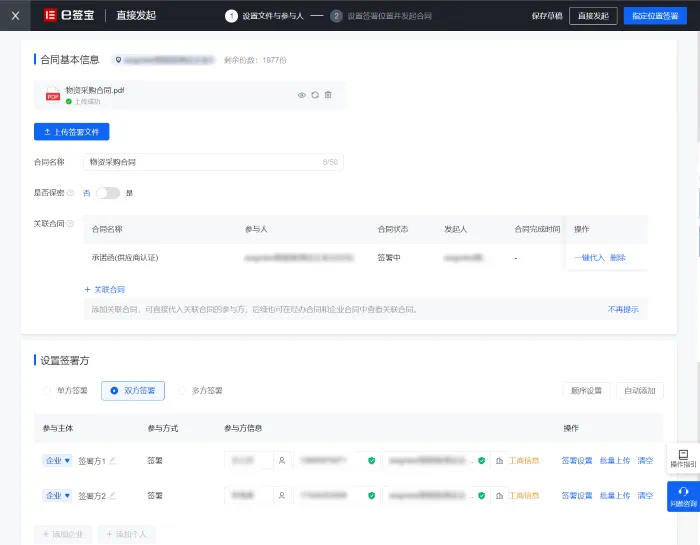Expand the 企业 dropdown for 签署方1
The image size is (700, 545).
58,460
